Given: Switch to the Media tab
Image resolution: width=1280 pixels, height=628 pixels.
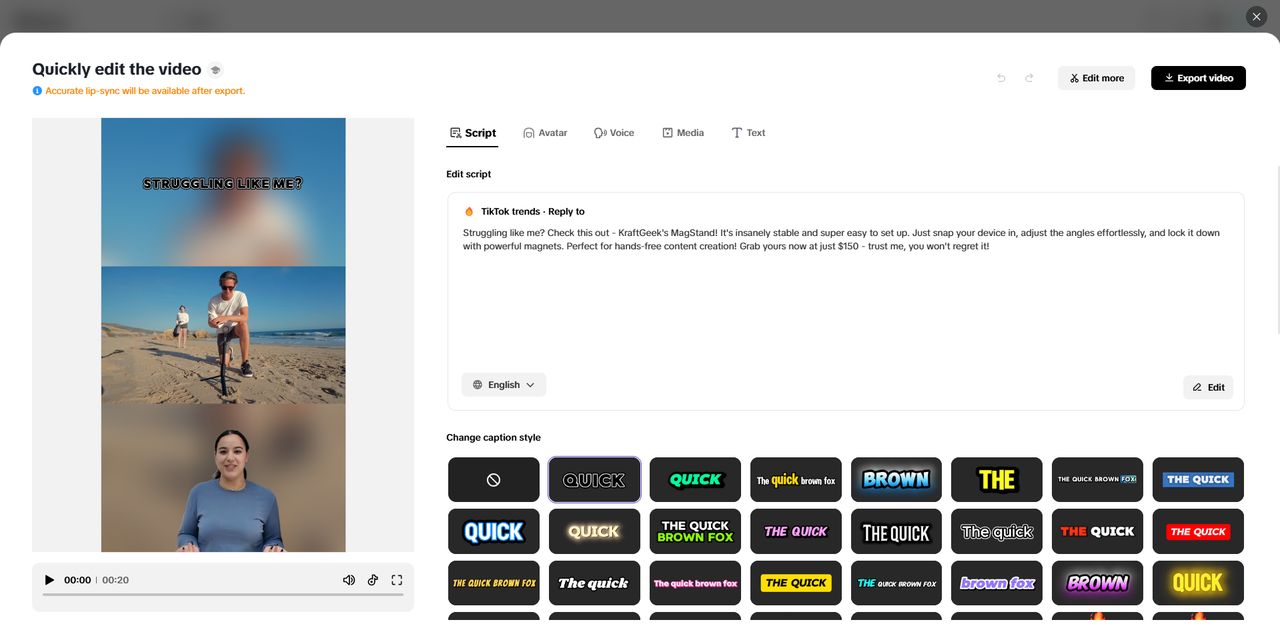Looking at the screenshot, I should [683, 132].
